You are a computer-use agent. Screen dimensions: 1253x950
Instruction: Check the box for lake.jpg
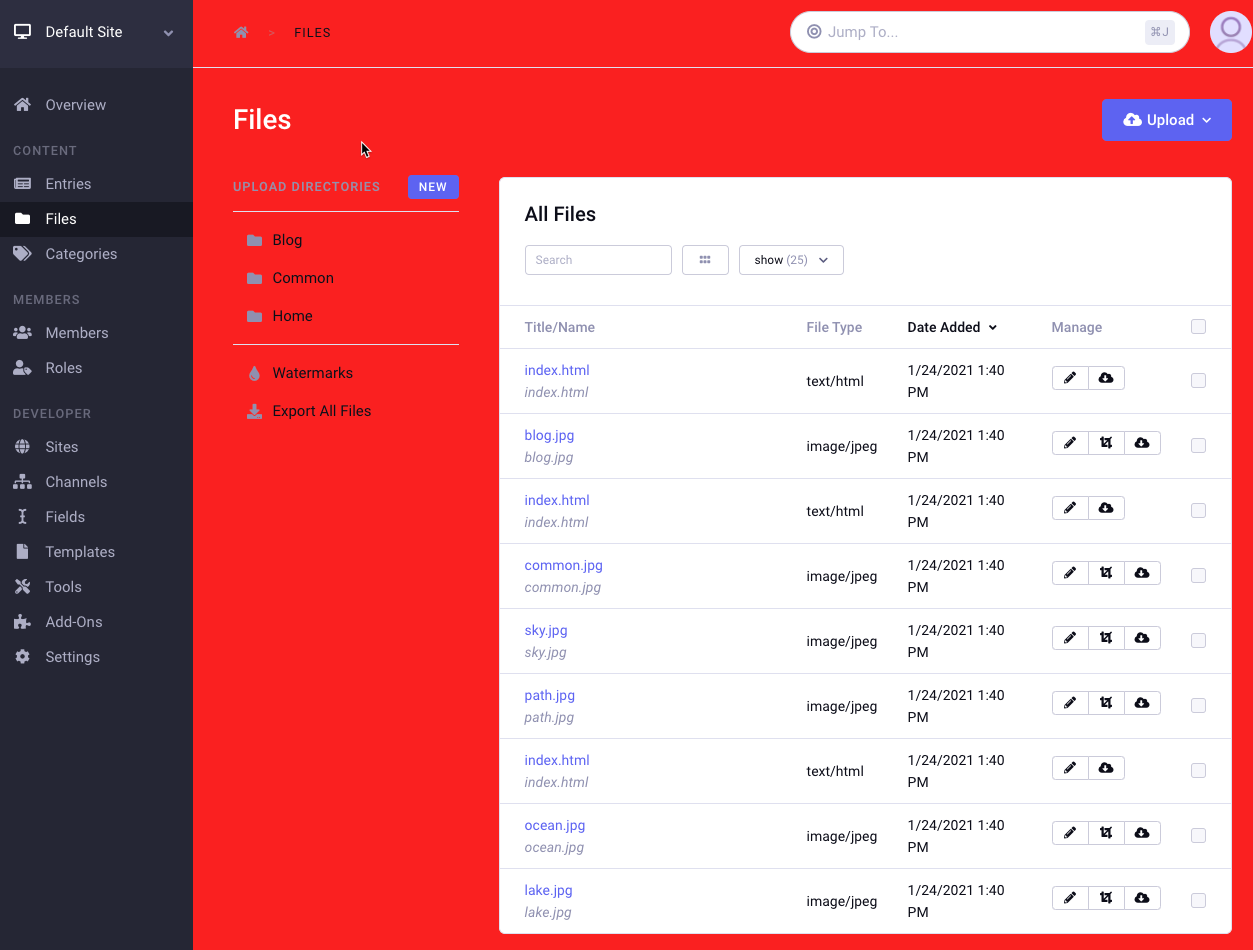coord(1198,900)
